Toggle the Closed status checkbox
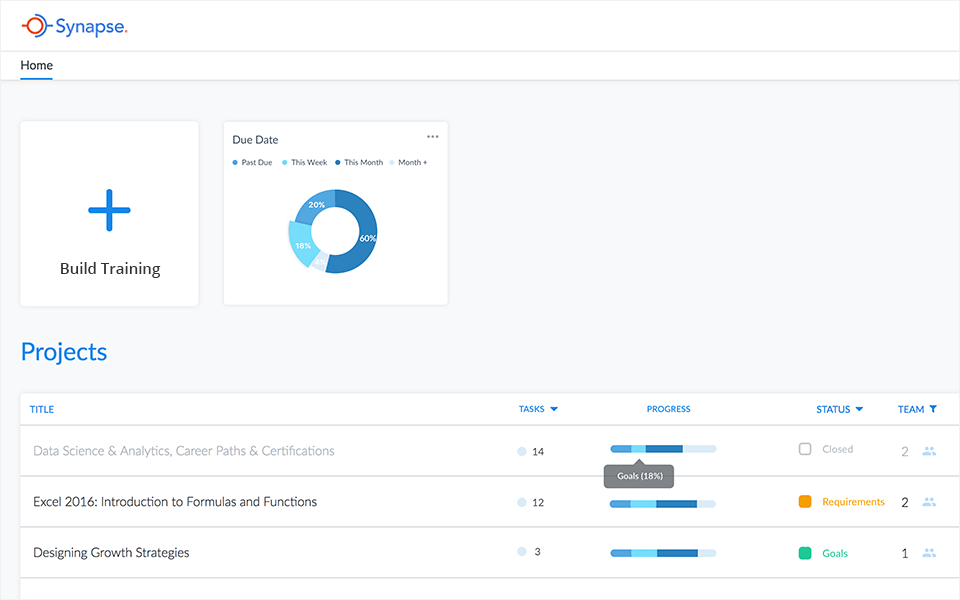 (x=805, y=449)
